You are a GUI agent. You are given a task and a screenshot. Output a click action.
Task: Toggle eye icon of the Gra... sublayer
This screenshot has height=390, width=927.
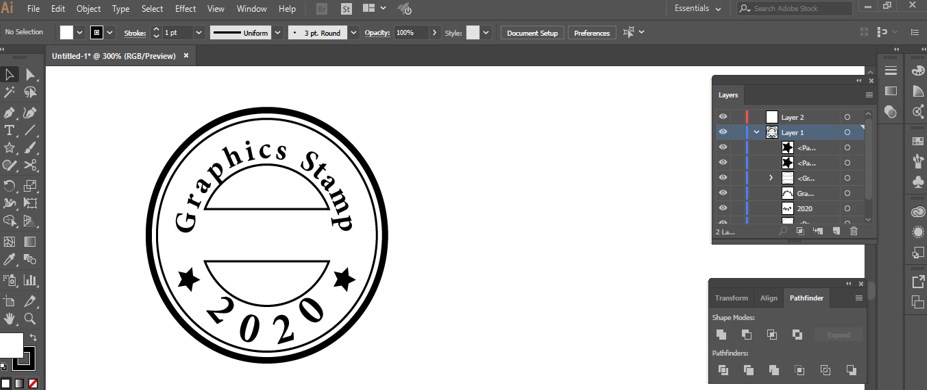pyautogui.click(x=723, y=193)
